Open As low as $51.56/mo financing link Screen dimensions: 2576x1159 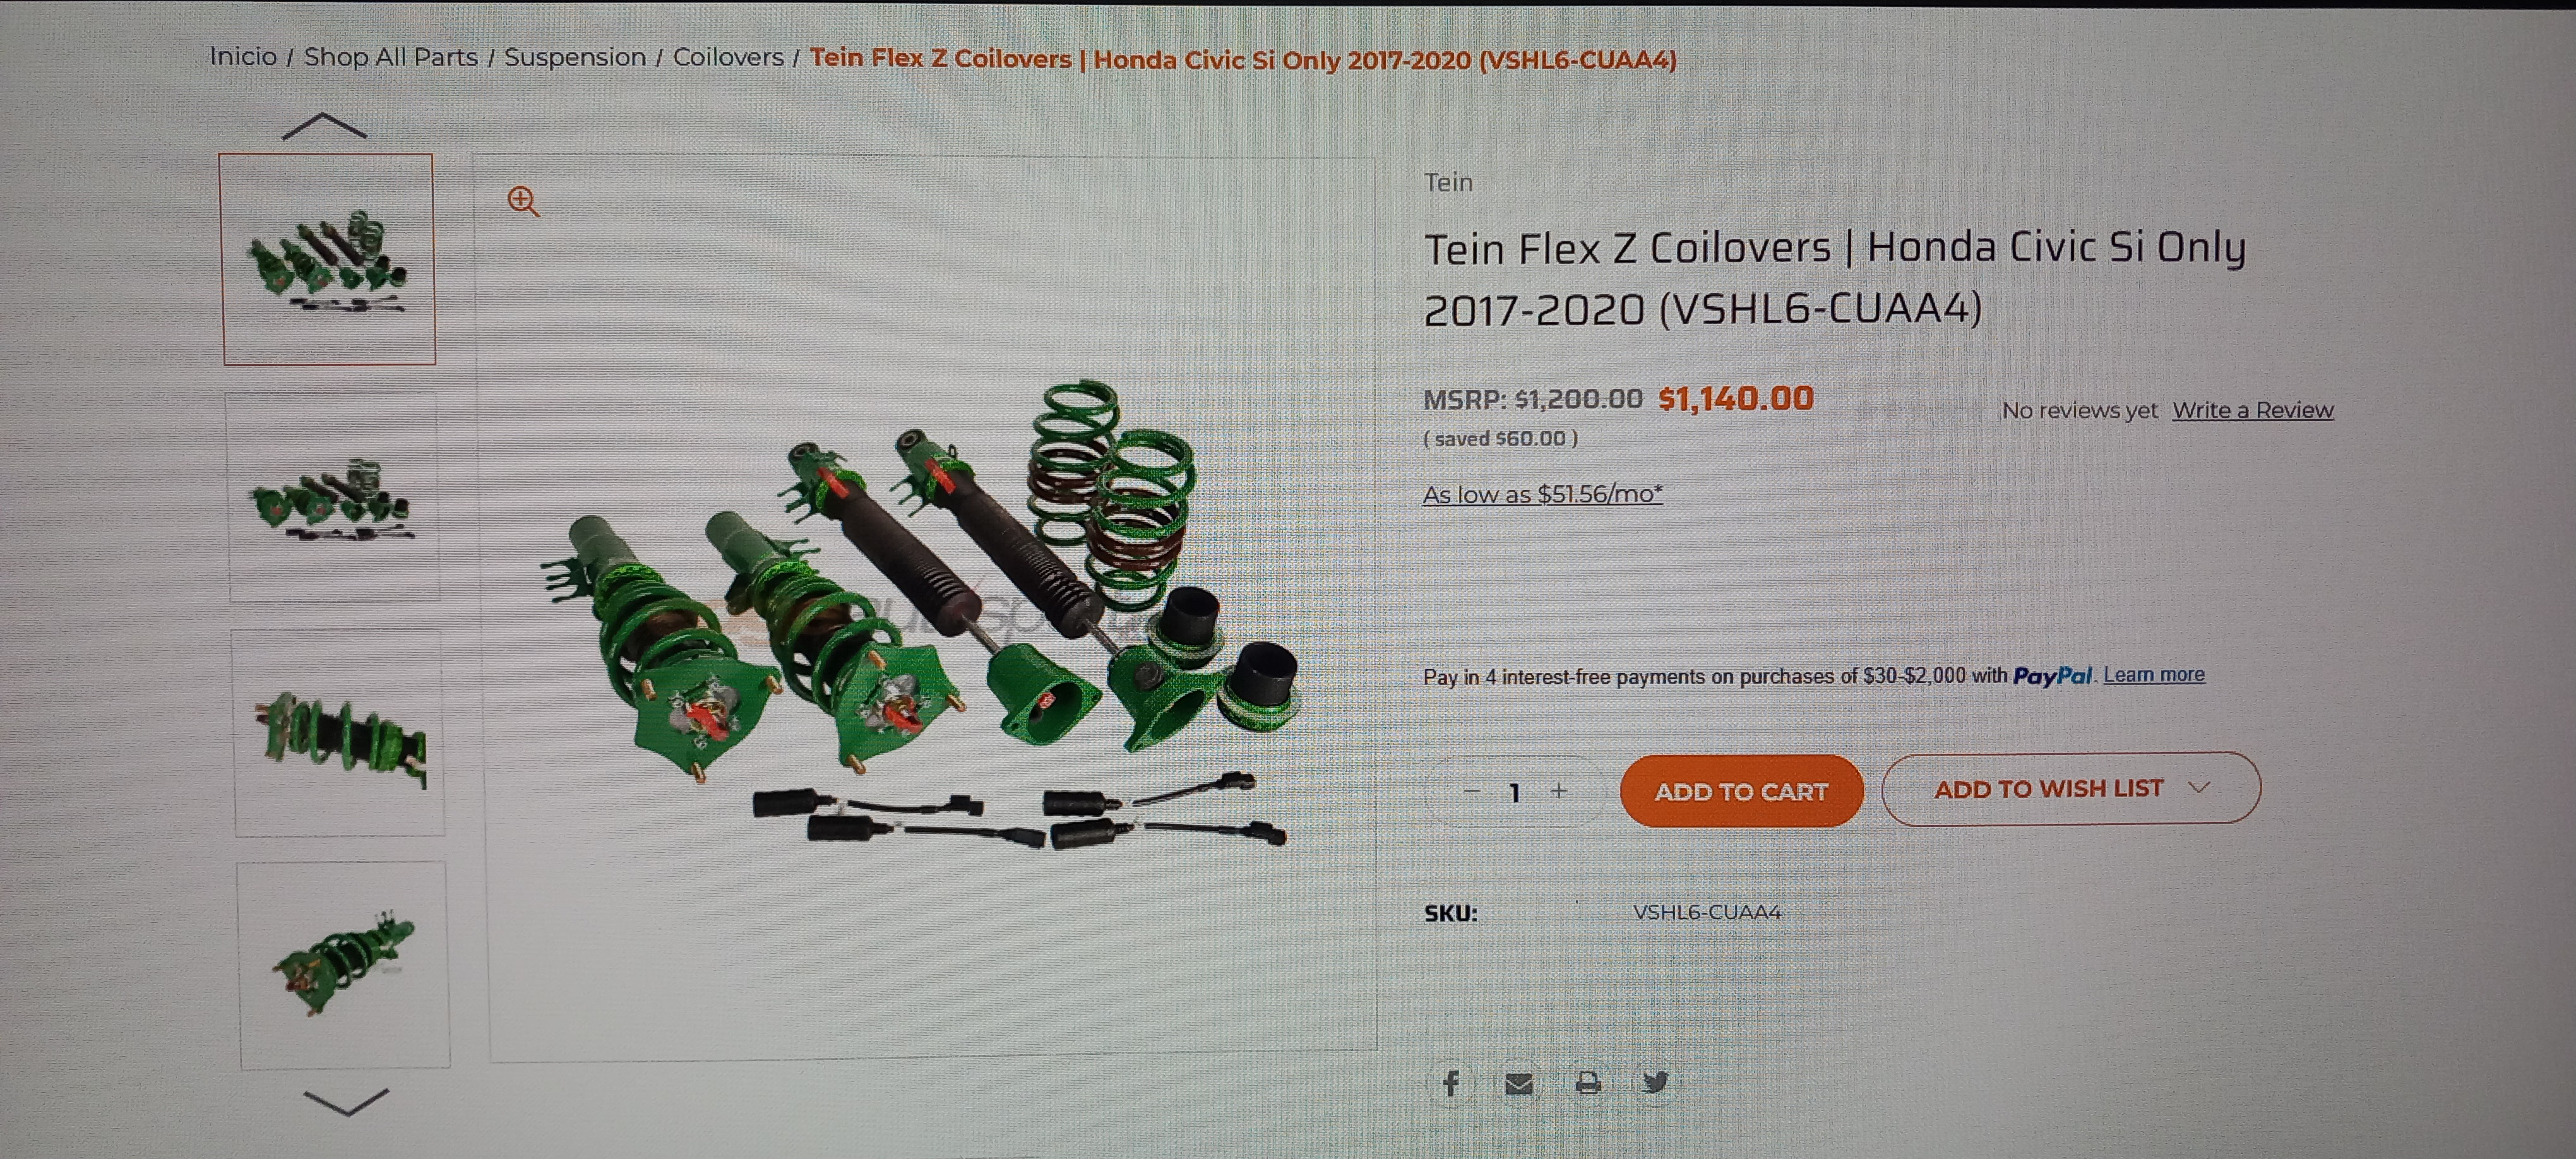click(1542, 494)
